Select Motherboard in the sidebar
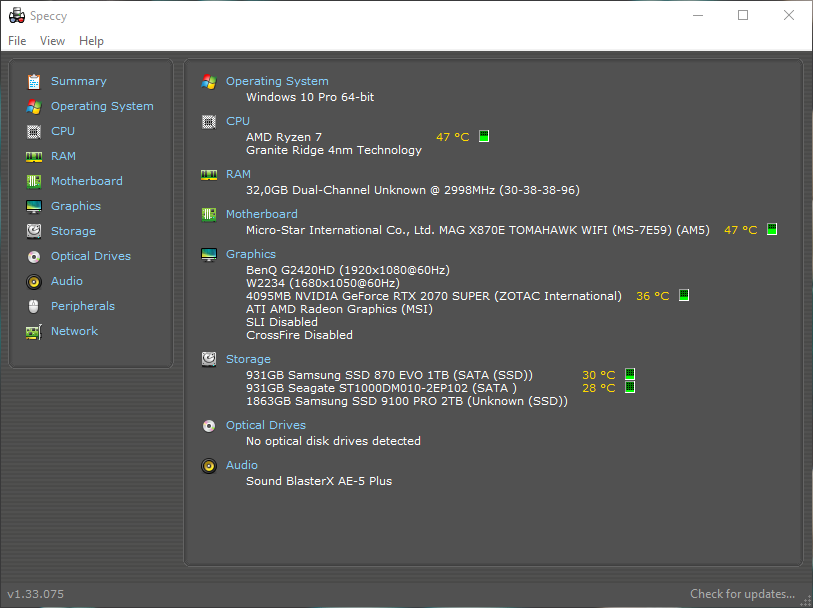The height and width of the screenshot is (608, 813). point(87,181)
